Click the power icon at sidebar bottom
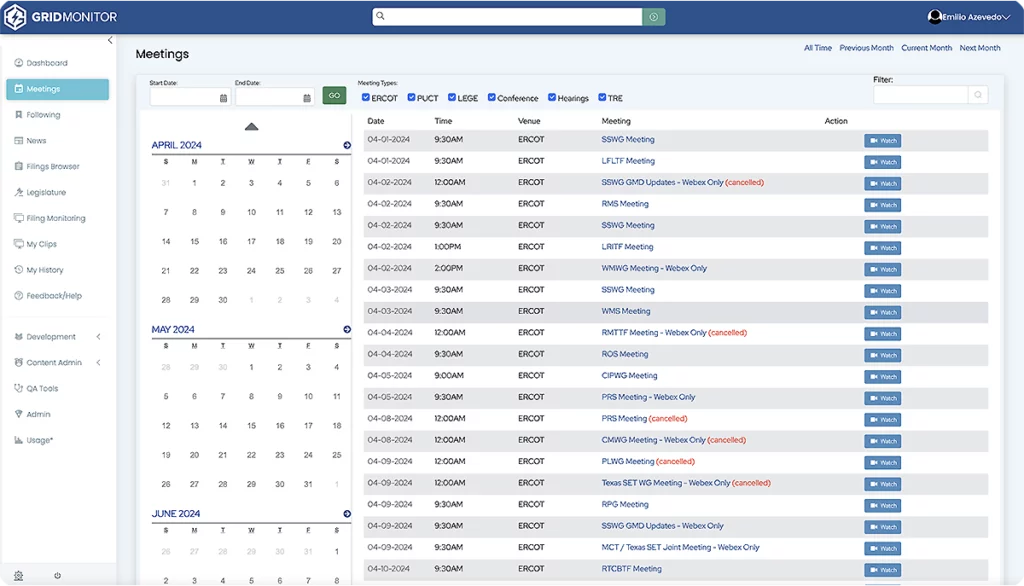 [57, 576]
